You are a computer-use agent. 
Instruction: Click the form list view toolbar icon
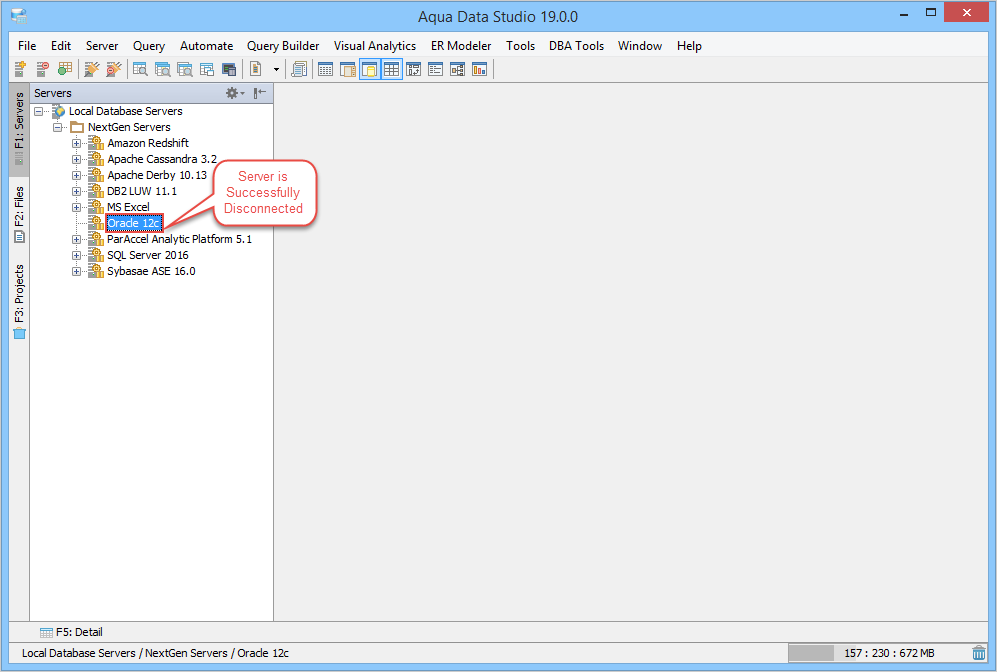[x=436, y=69]
